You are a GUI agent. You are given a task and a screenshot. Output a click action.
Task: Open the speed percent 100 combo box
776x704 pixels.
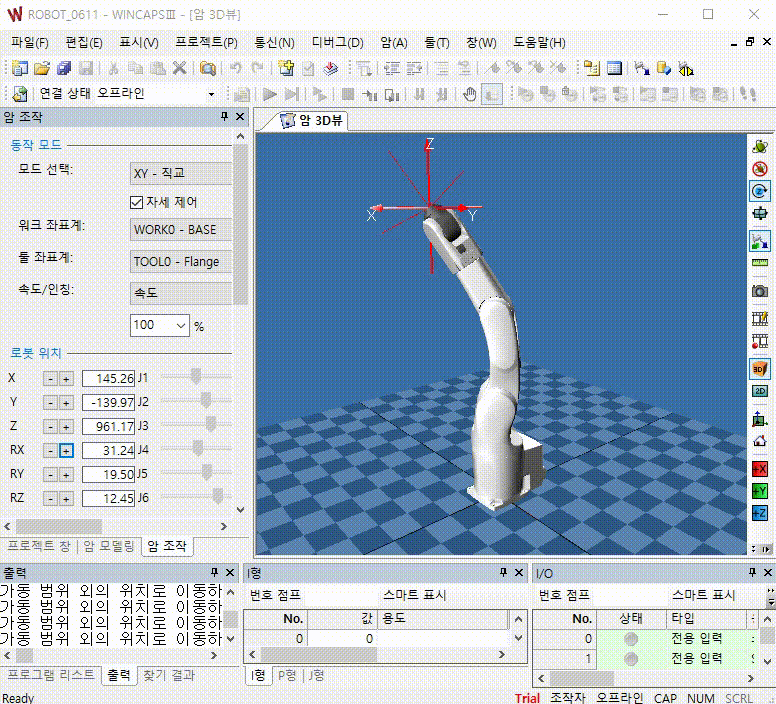click(x=160, y=325)
